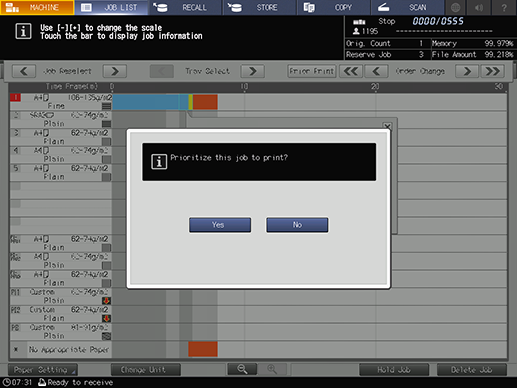This screenshot has height=388, width=517.
Task: Select orange bar in No Appropriate Paper row
Action: [x=203, y=349]
